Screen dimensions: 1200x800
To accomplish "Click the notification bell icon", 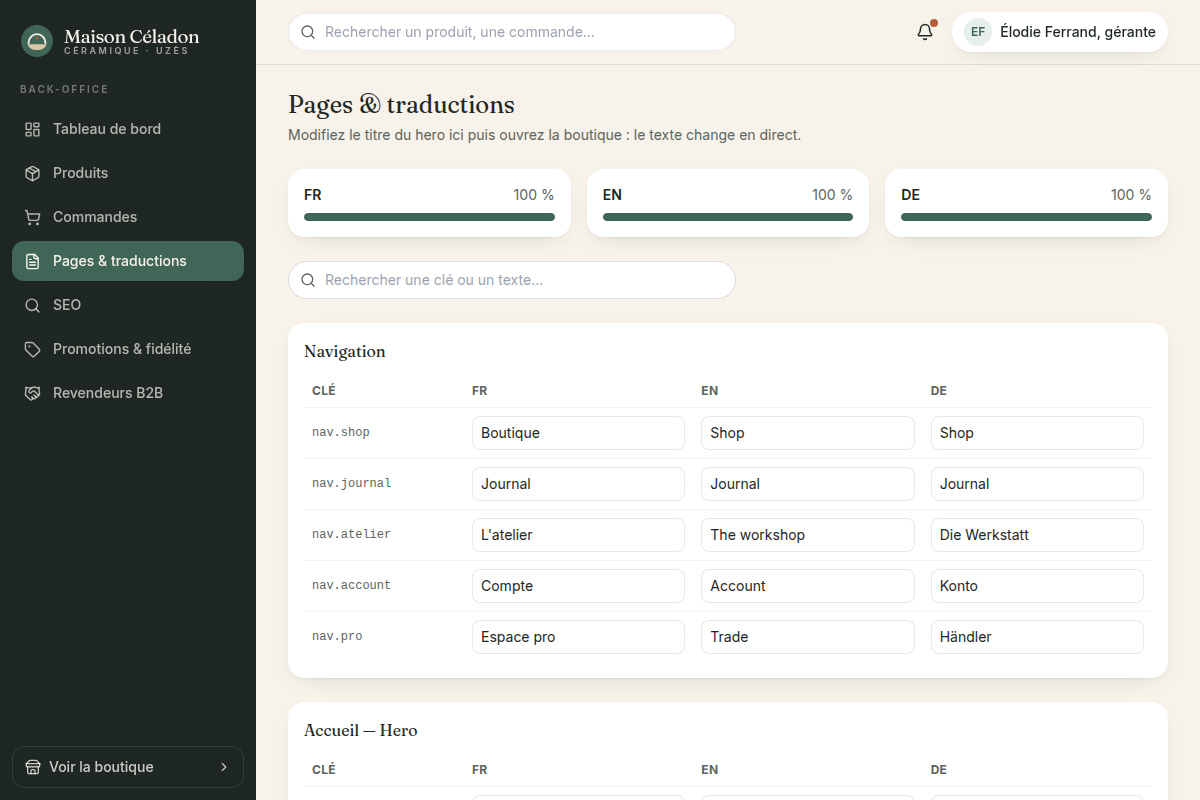I will 925,32.
